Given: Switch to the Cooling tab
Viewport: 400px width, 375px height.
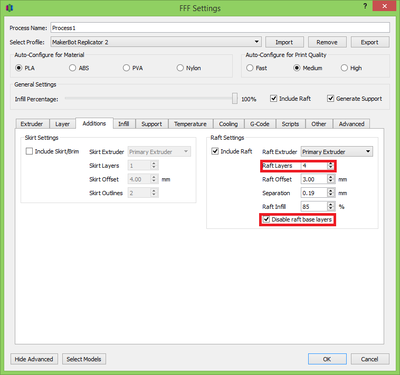Looking at the screenshot, I should coord(229,124).
